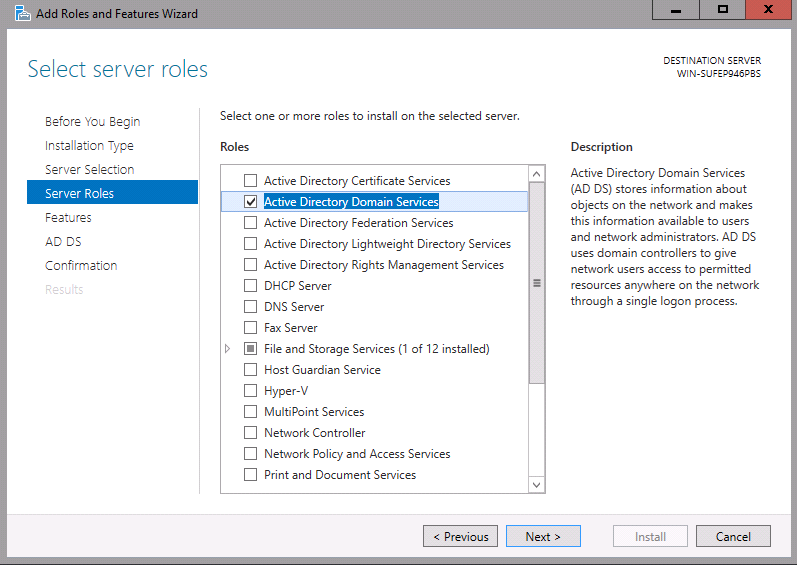The image size is (797, 565).
Task: Enable the Hyper-V role checkbox
Action: (250, 391)
